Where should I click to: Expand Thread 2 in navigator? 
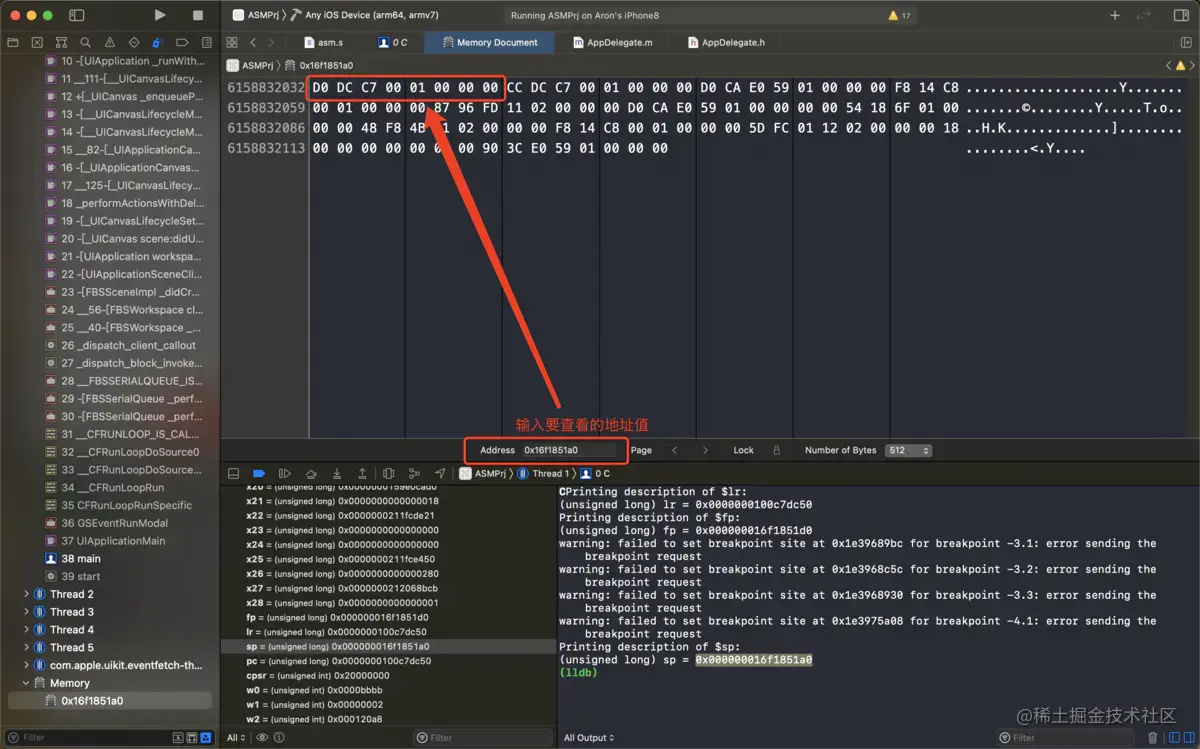point(27,594)
